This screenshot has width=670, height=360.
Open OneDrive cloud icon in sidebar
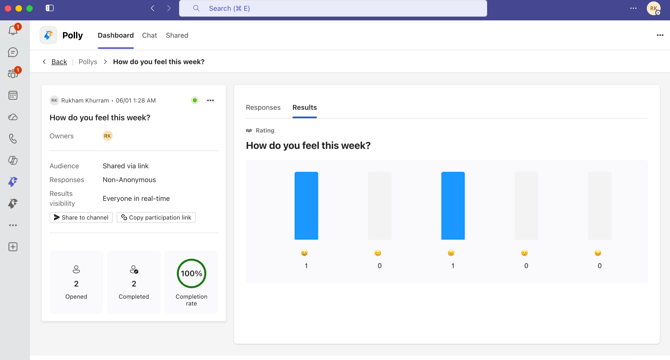[x=13, y=117]
